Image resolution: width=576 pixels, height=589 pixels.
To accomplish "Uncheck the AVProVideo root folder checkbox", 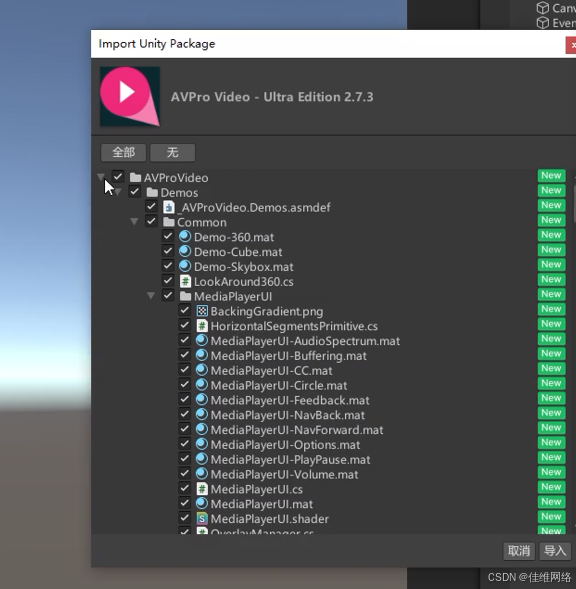I will click(118, 177).
